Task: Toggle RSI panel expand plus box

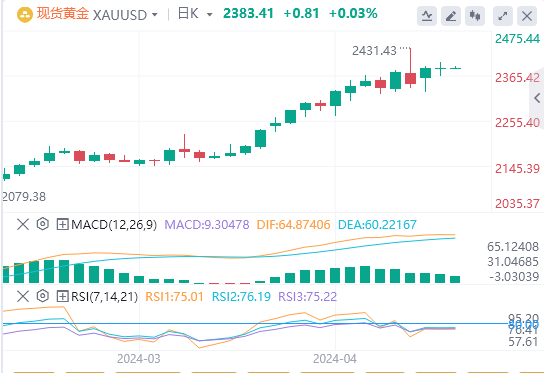Action: click(x=62, y=297)
